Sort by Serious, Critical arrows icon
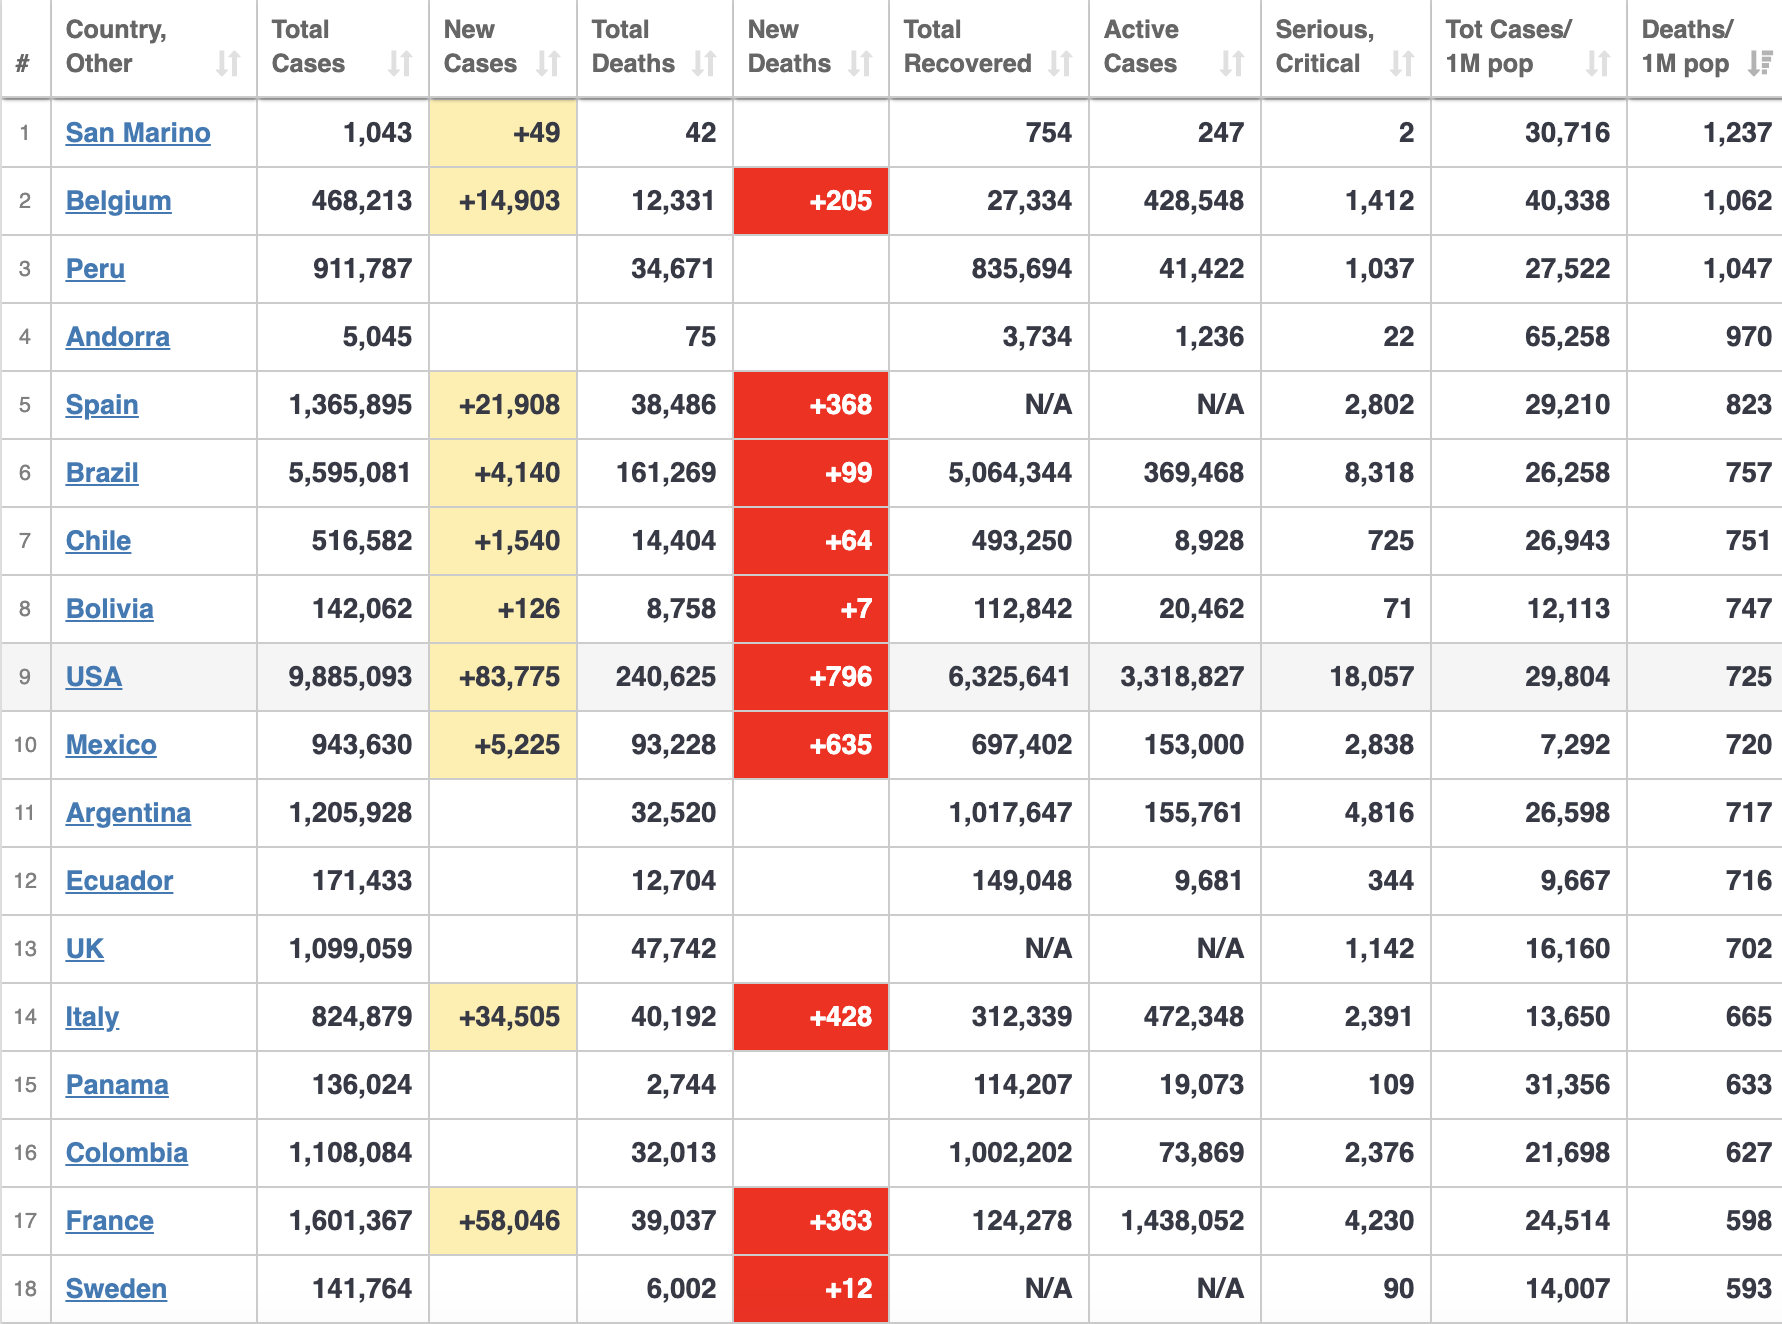Viewport: 1782px width, 1324px height. point(1402,64)
